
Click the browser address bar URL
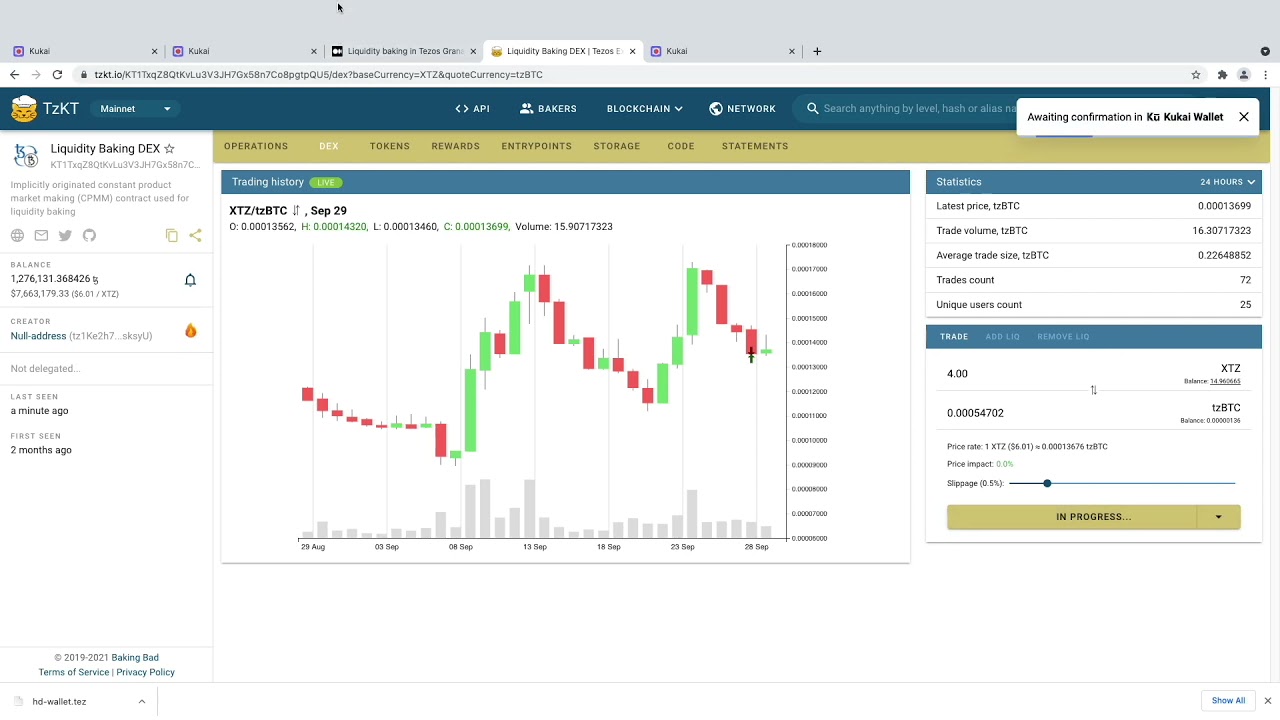(x=318, y=75)
